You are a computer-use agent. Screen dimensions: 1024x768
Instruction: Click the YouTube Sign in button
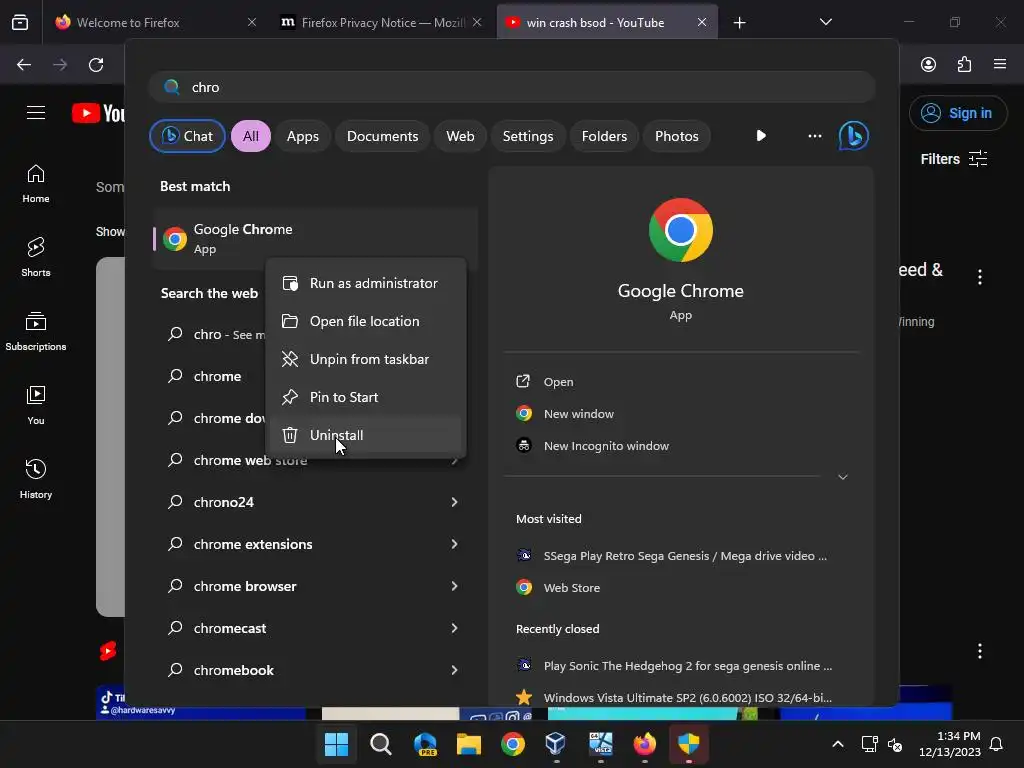coord(957,113)
